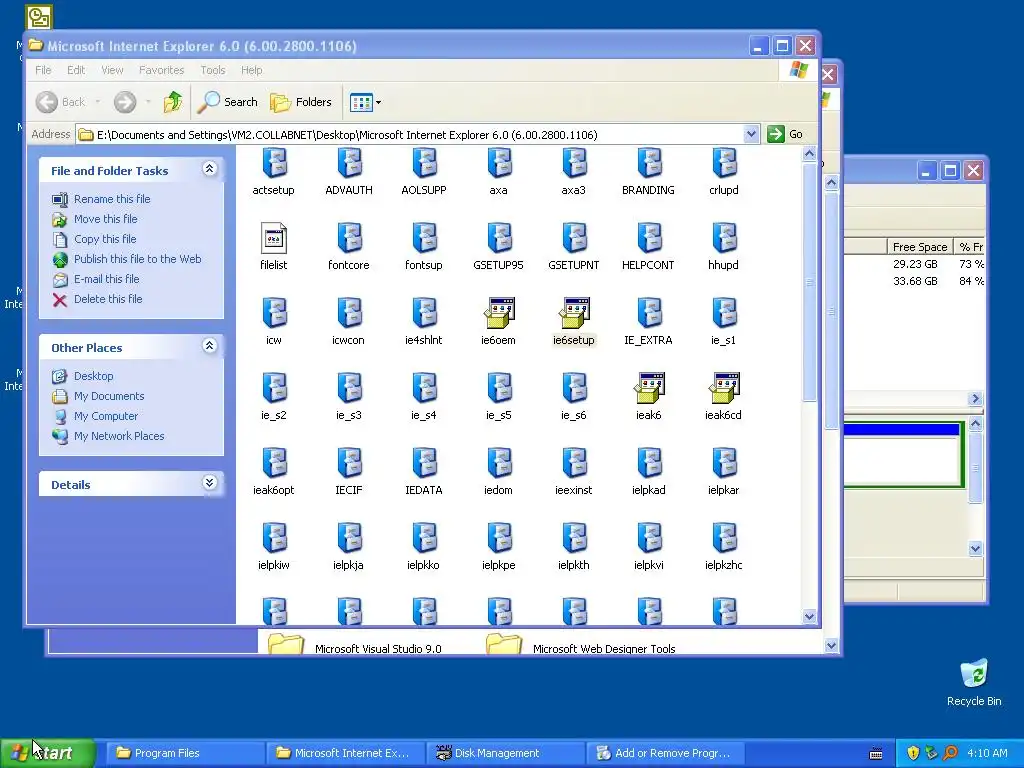This screenshot has height=768, width=1024.
Task: Select the Recycle Bin desktop icon
Action: point(974,682)
